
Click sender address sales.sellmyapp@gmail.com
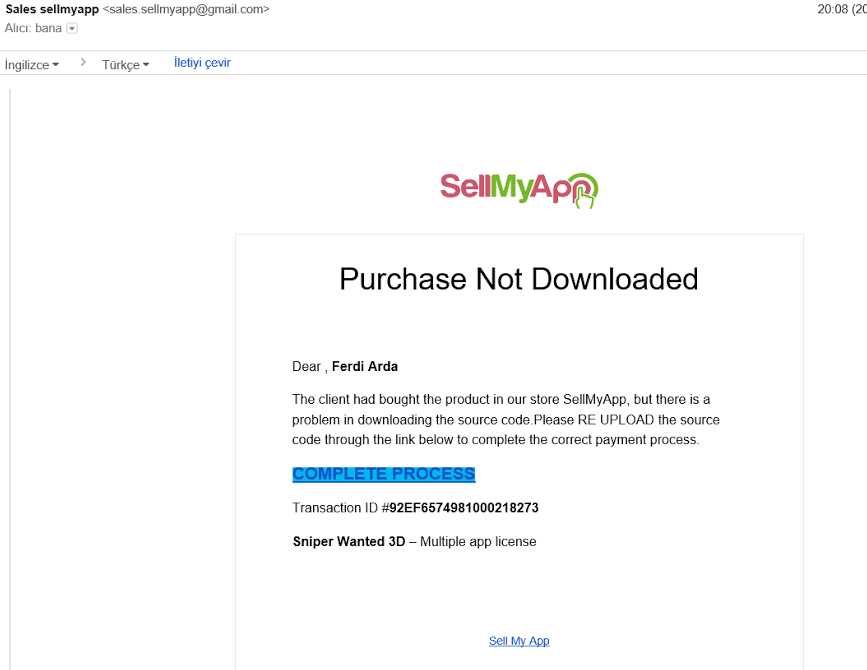[186, 9]
